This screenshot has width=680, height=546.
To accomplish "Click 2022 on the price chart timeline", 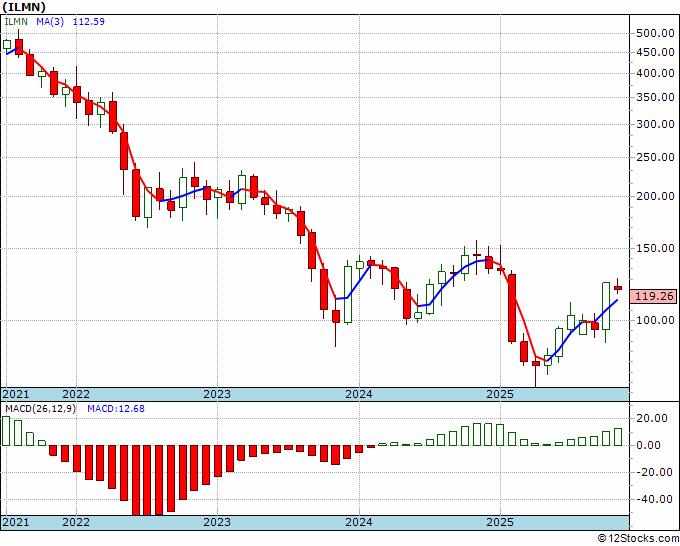I will pyautogui.click(x=75, y=394).
